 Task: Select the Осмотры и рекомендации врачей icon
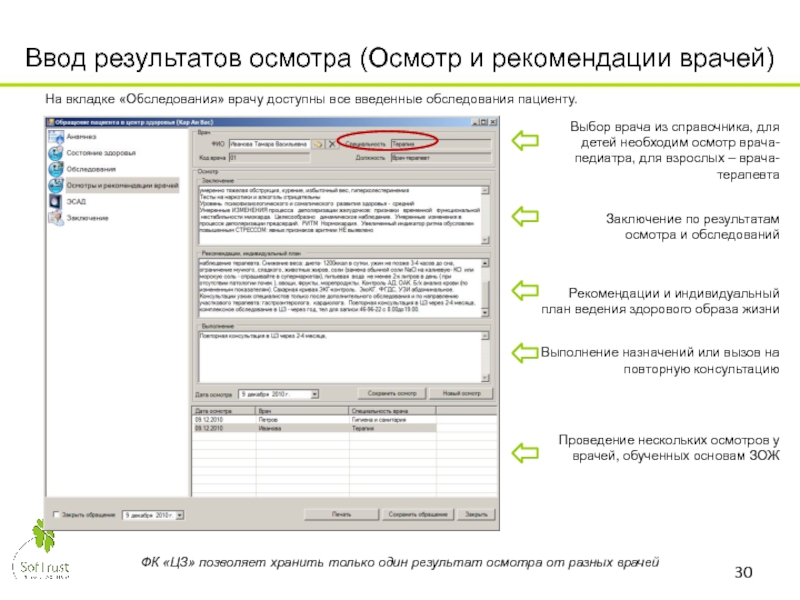56,185
